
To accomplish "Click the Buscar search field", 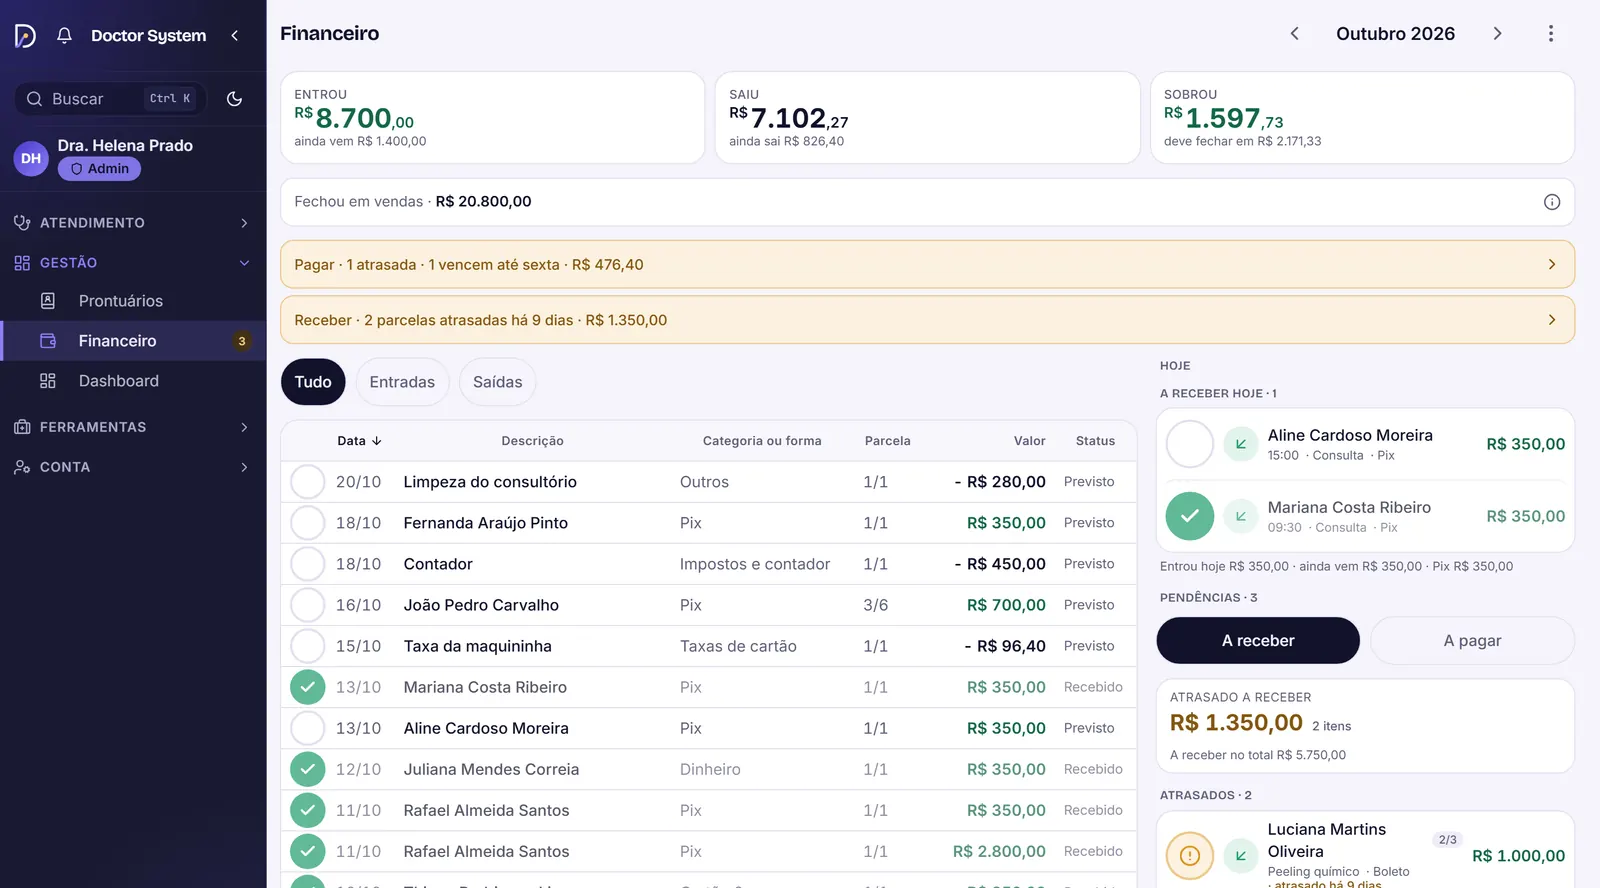I will (x=110, y=99).
